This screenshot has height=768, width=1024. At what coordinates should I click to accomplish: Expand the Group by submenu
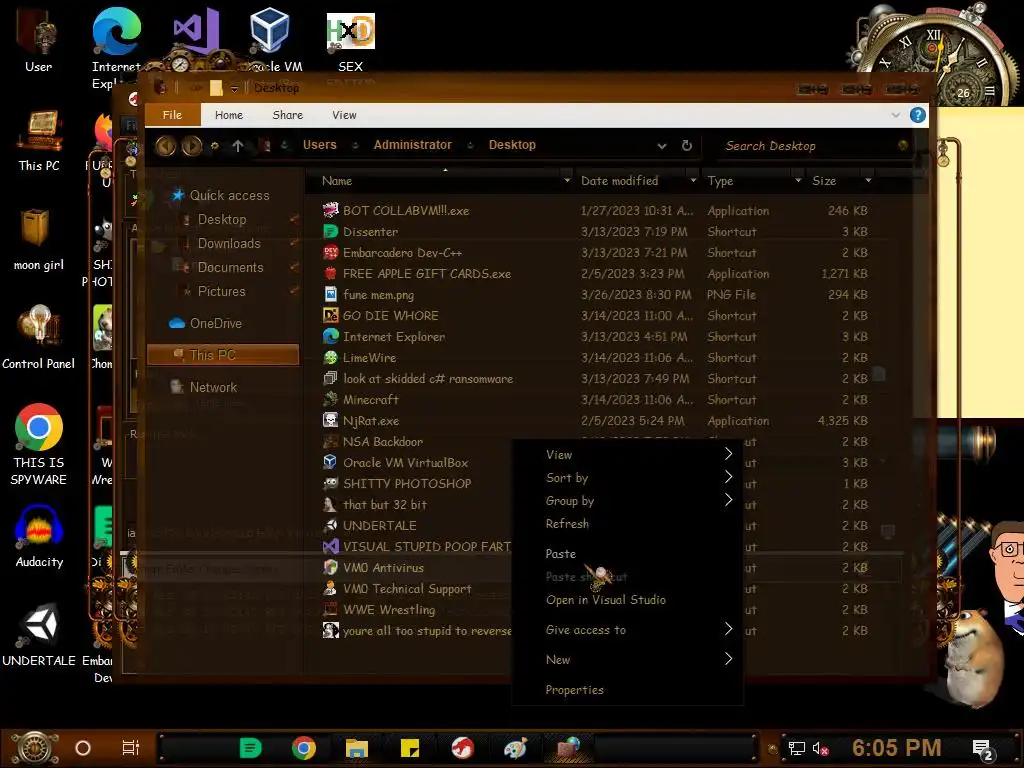click(628, 501)
